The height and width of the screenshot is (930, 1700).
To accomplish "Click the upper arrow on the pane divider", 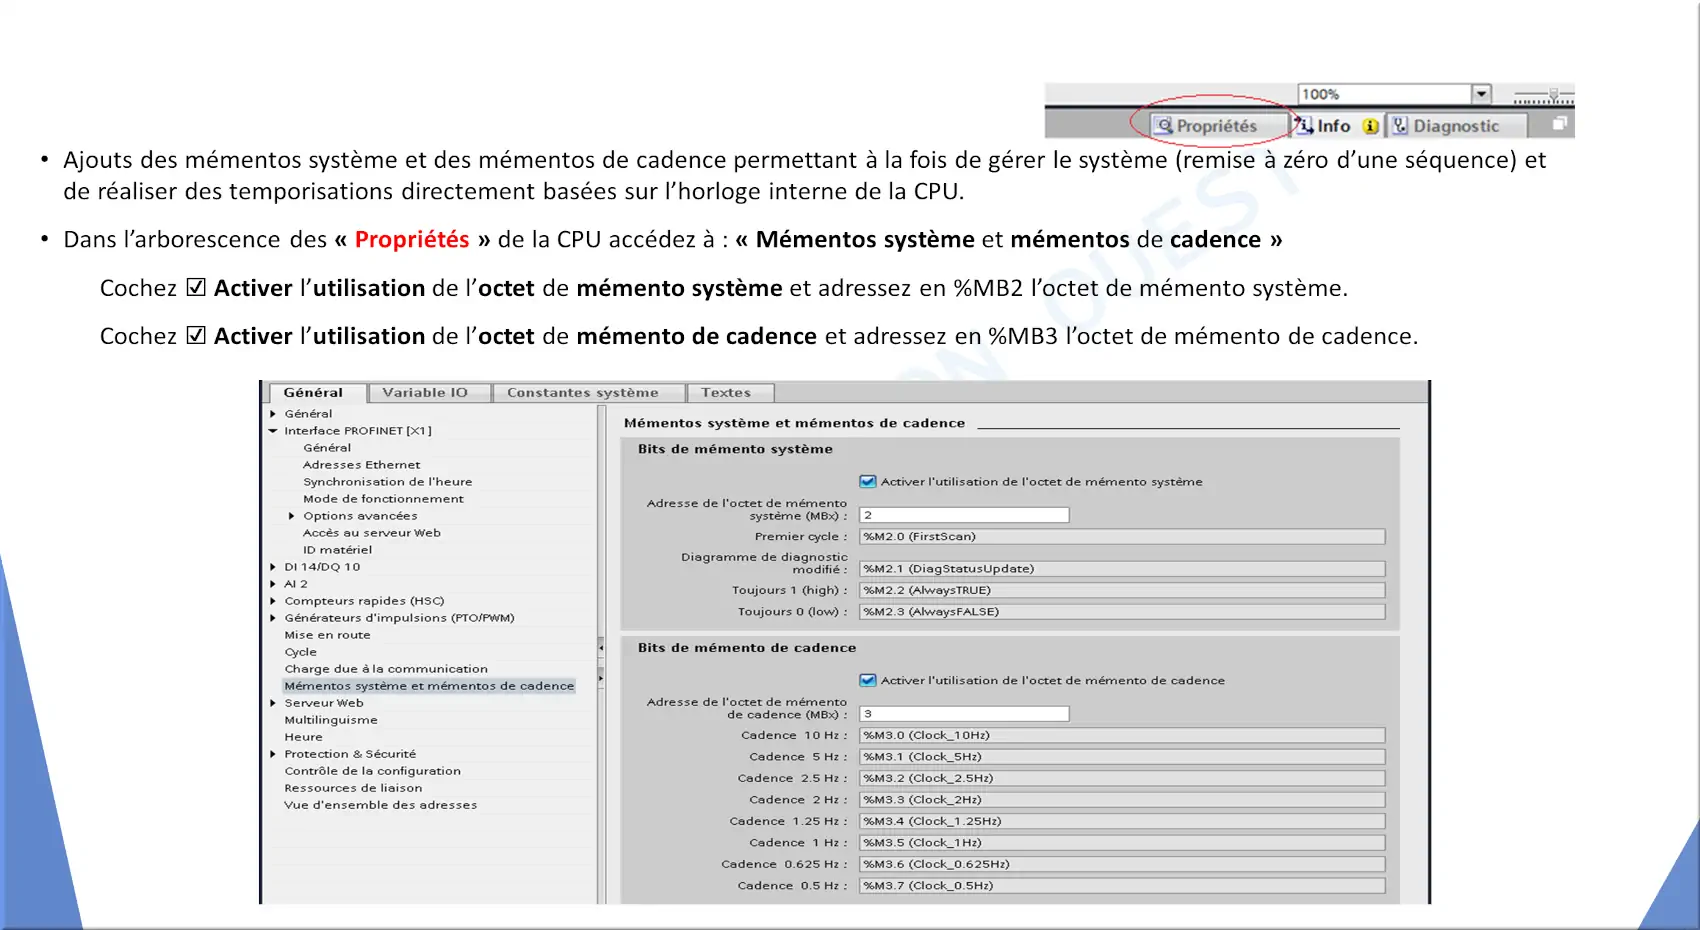I will (601, 648).
